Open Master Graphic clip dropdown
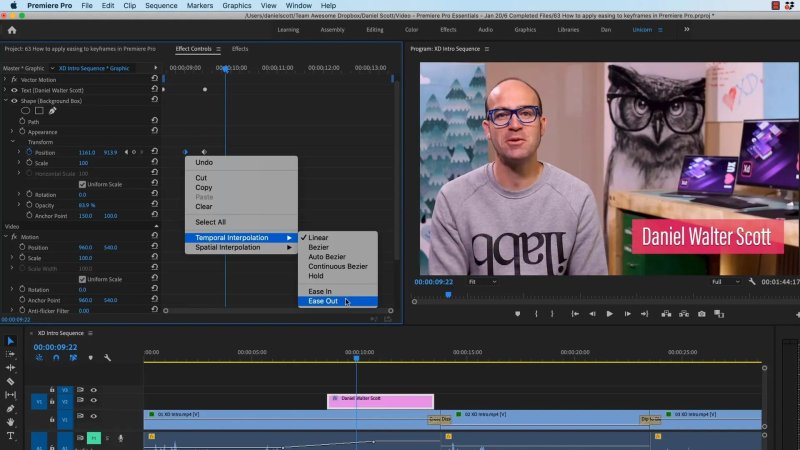The height and width of the screenshot is (450, 800). click(x=52, y=68)
